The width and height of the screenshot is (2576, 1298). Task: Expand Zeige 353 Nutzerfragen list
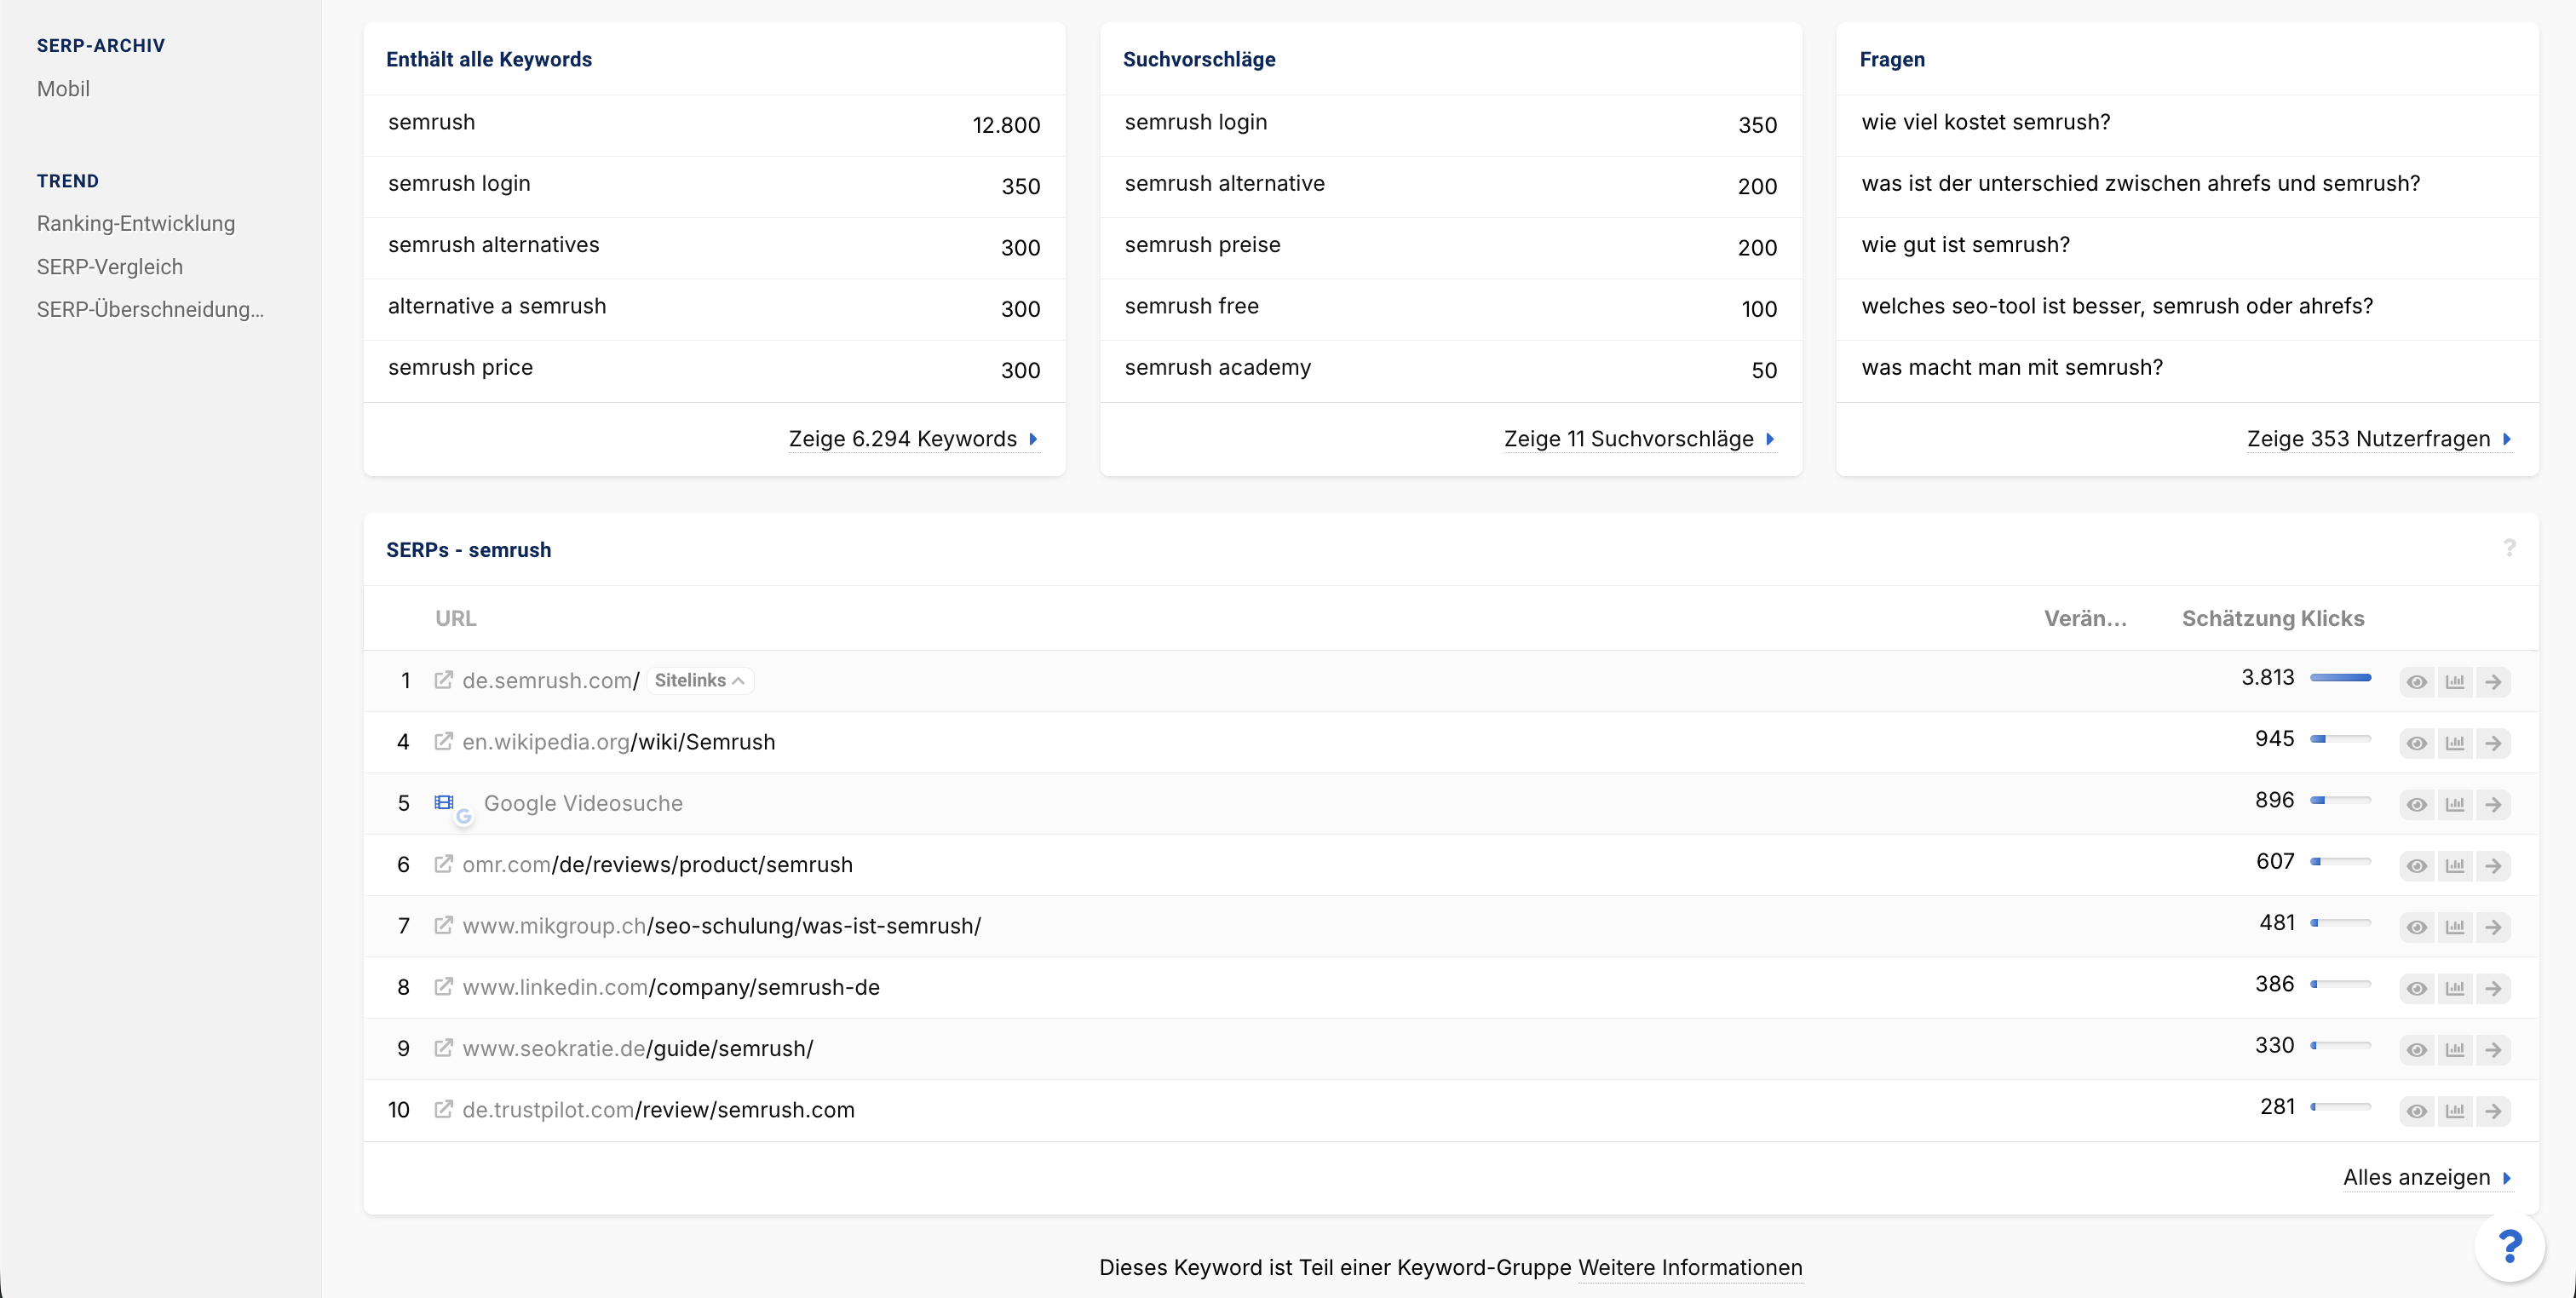pyautogui.click(x=2380, y=439)
